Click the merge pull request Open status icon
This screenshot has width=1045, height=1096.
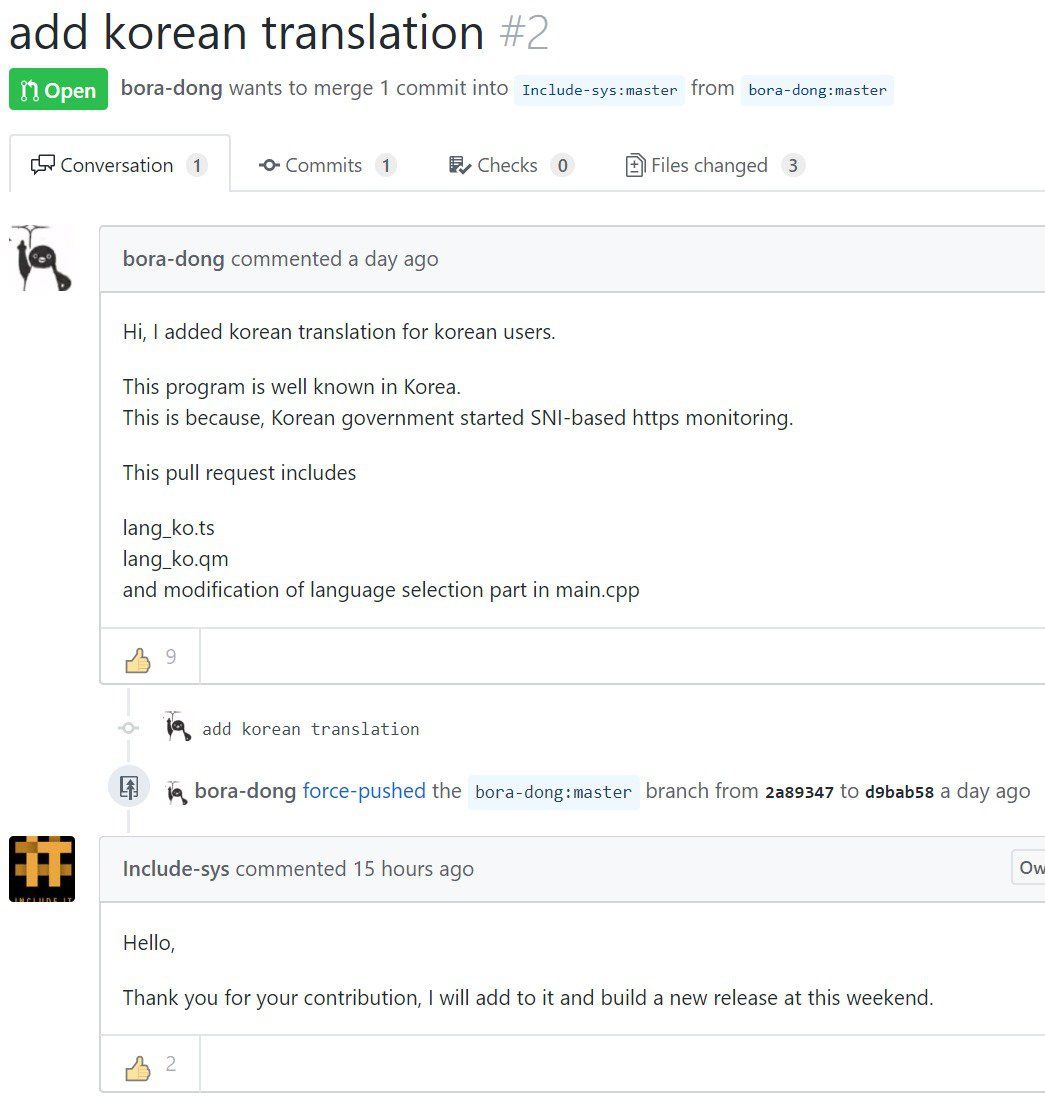29,89
